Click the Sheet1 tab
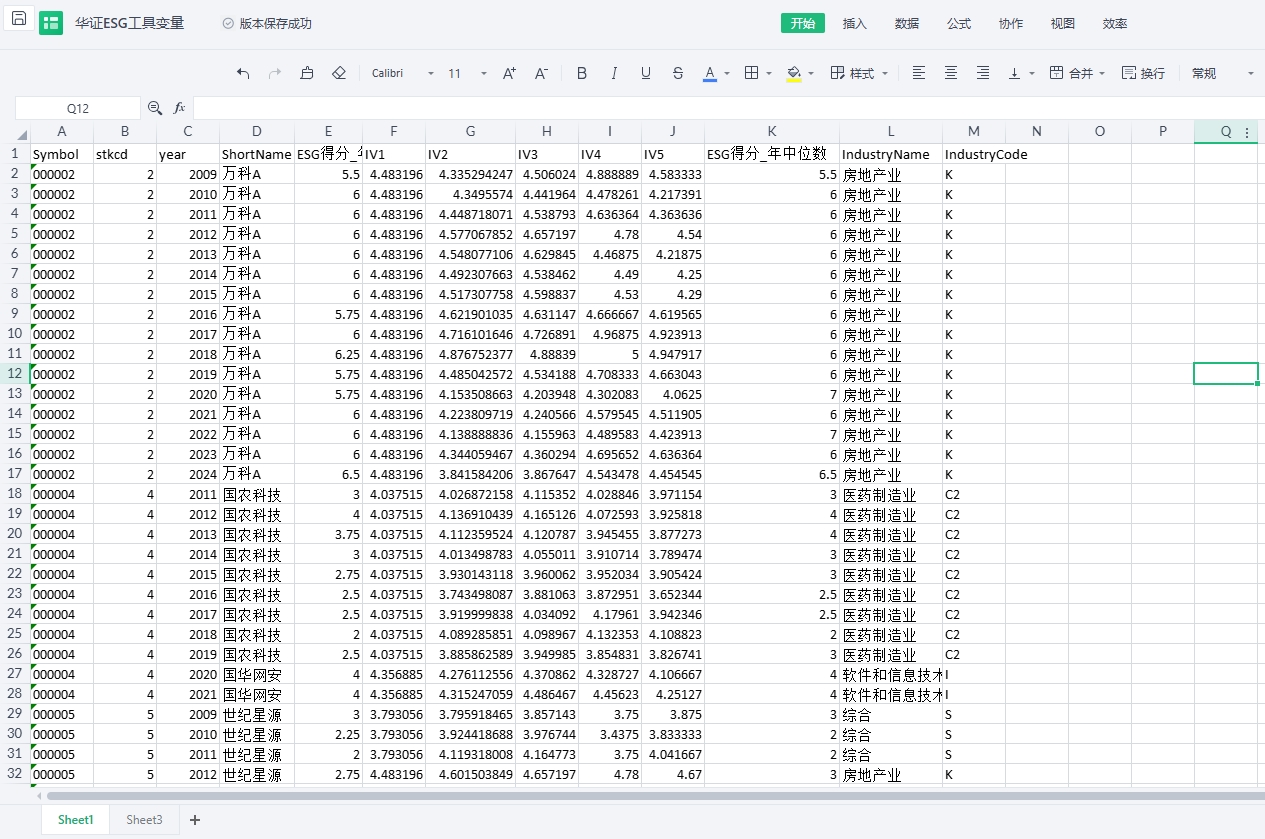 click(75, 820)
